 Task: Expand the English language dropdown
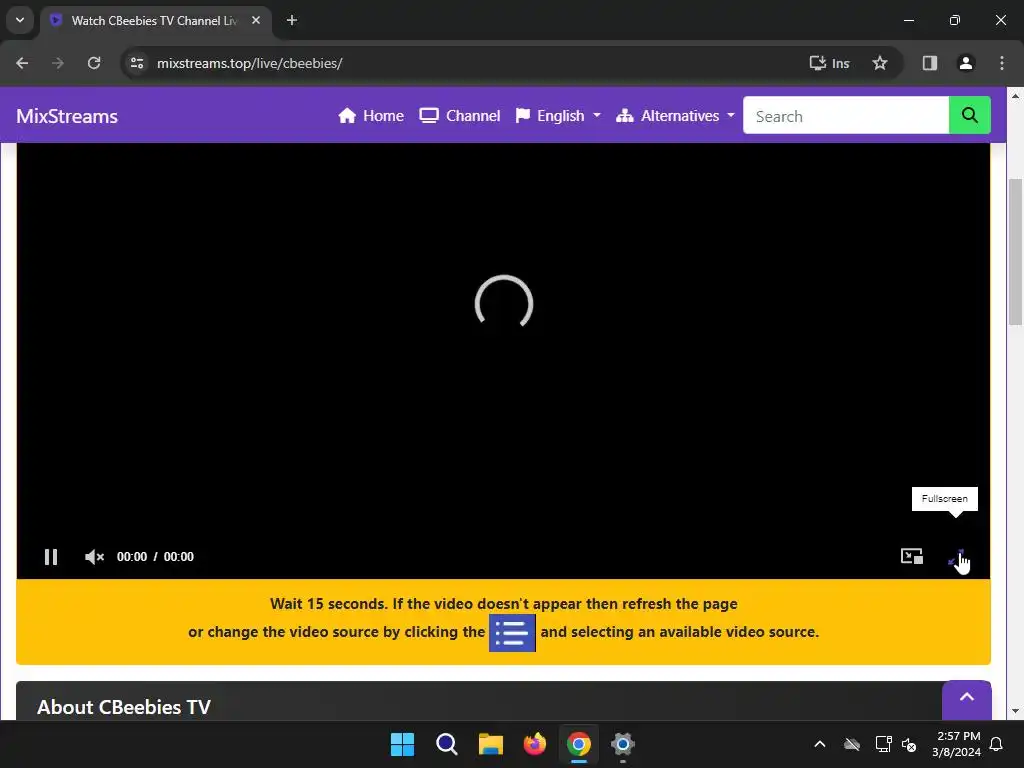(x=558, y=116)
